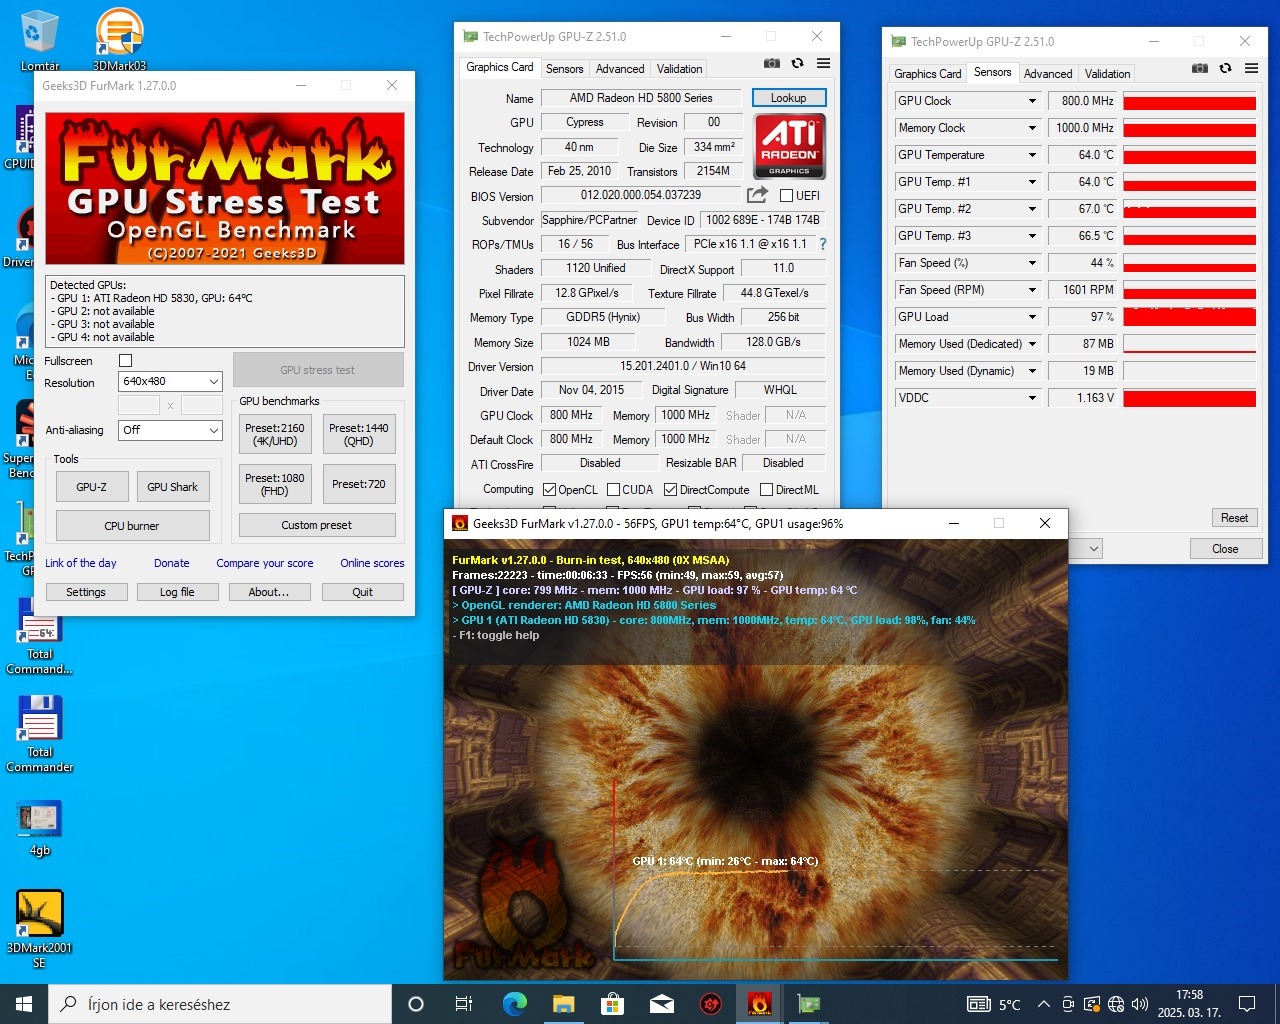Viewport: 1280px width, 1024px height.
Task: Click the GPU Load red sensor graph
Action: pyautogui.click(x=1189, y=317)
